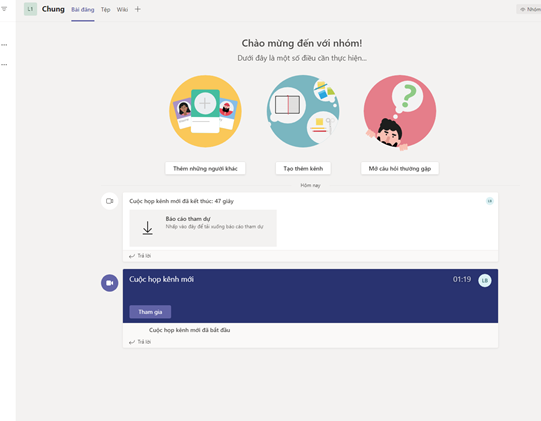This screenshot has height=421, width=541.
Task: Switch to the Tệp tab
Action: [106, 10]
